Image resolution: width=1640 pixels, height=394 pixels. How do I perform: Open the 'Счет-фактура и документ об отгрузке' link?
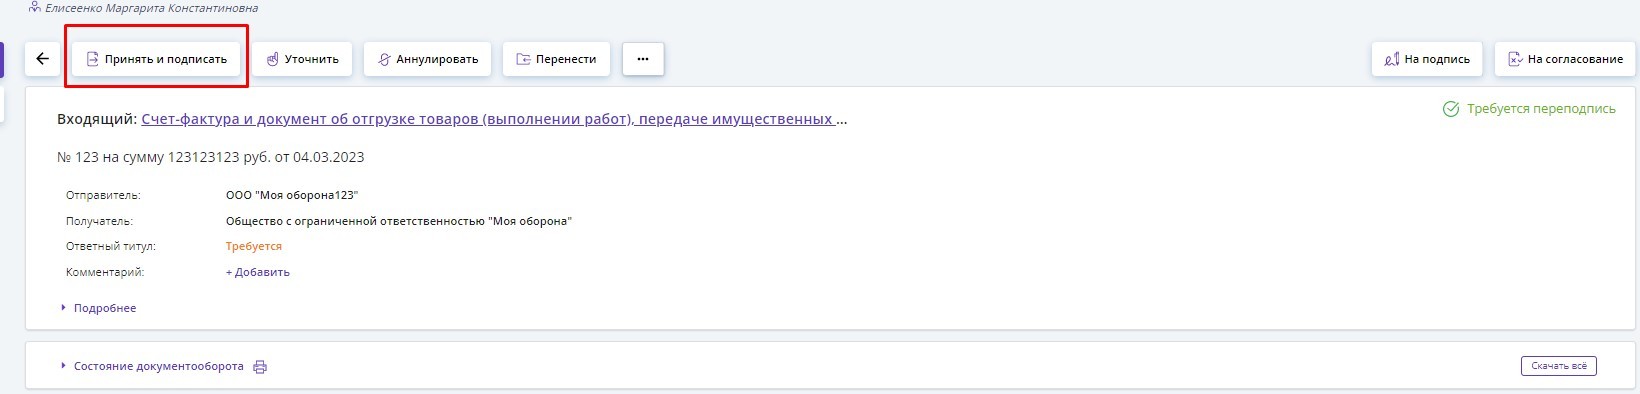494,119
